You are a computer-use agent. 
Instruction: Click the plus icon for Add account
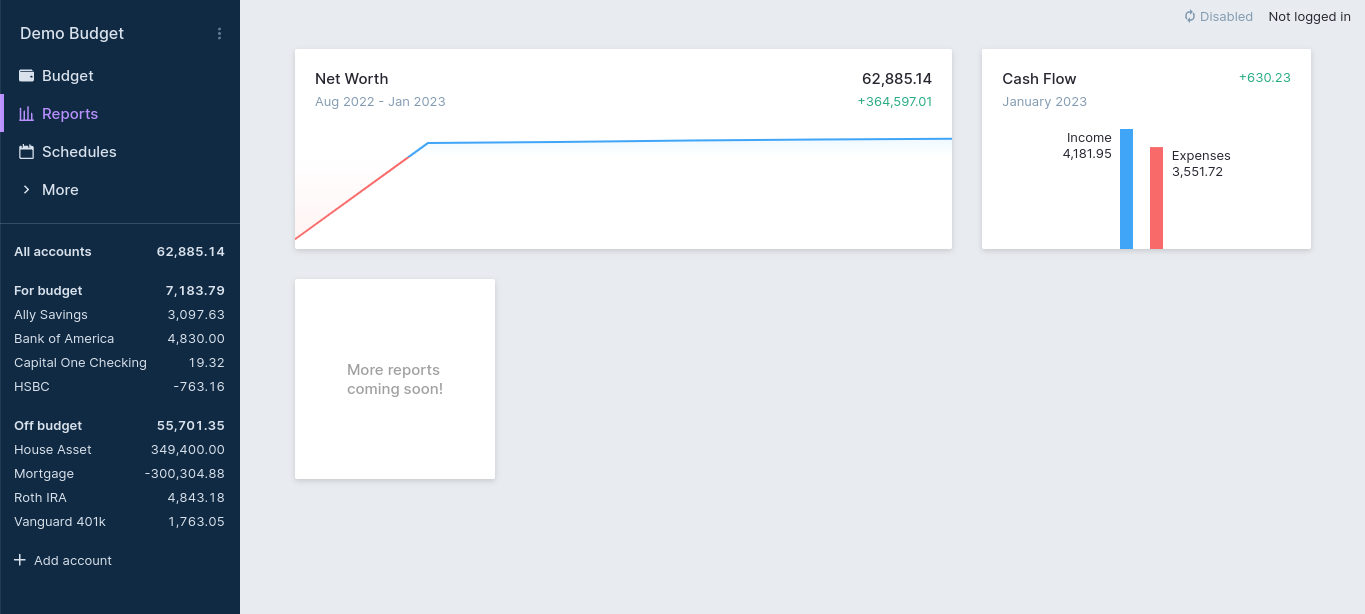(x=19, y=560)
